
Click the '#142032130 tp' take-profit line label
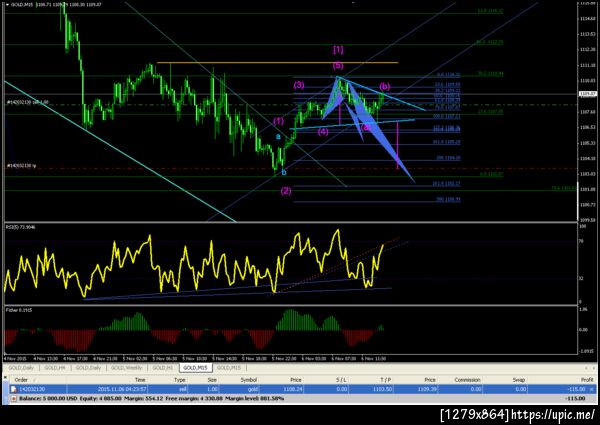point(21,166)
